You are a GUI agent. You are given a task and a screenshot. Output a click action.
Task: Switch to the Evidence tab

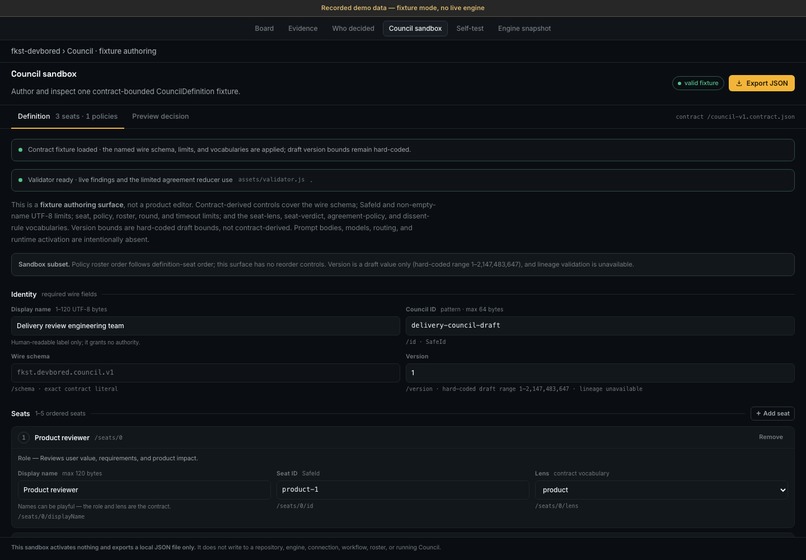tap(303, 29)
